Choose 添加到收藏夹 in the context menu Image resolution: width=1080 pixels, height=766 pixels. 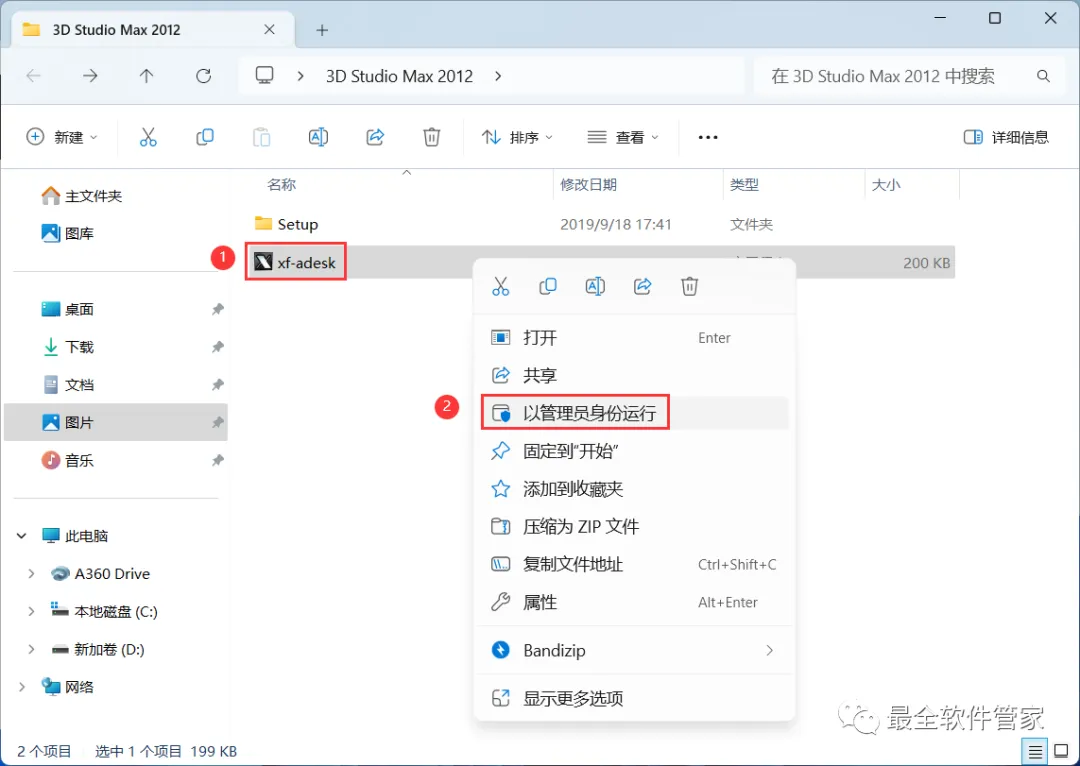(x=634, y=489)
